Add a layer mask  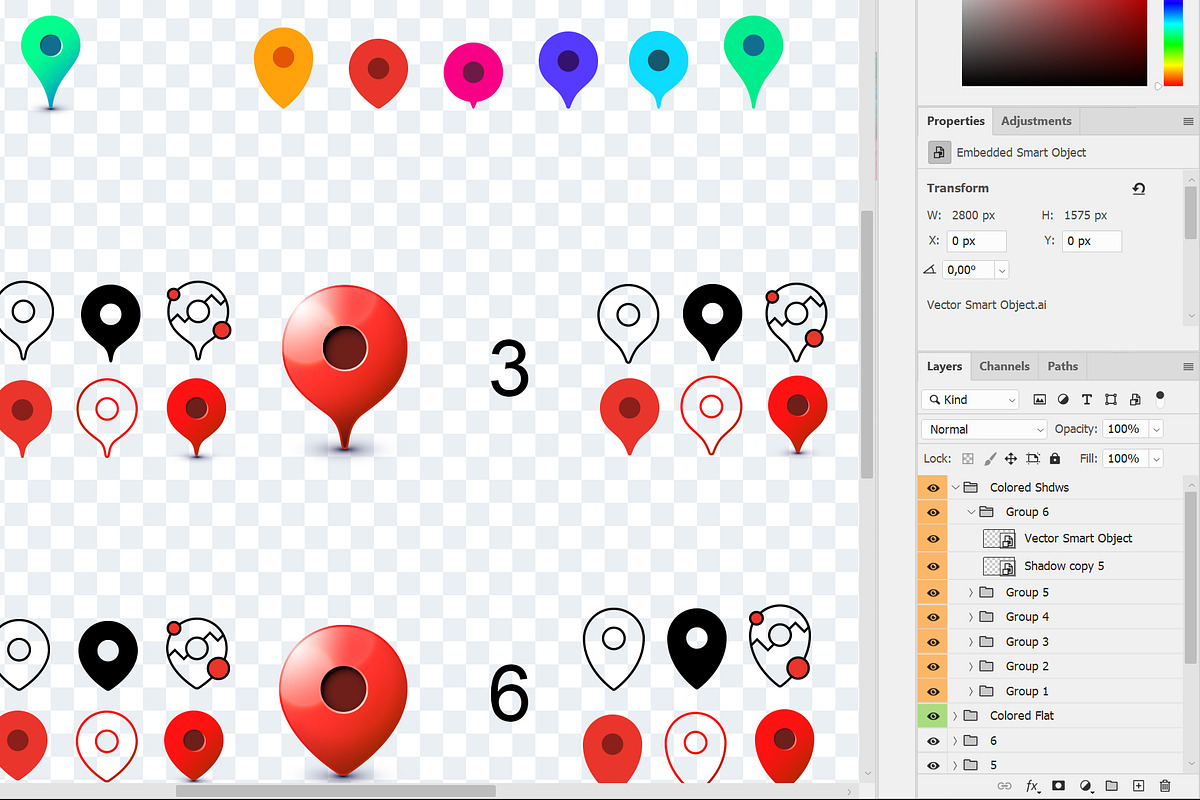click(x=1059, y=786)
